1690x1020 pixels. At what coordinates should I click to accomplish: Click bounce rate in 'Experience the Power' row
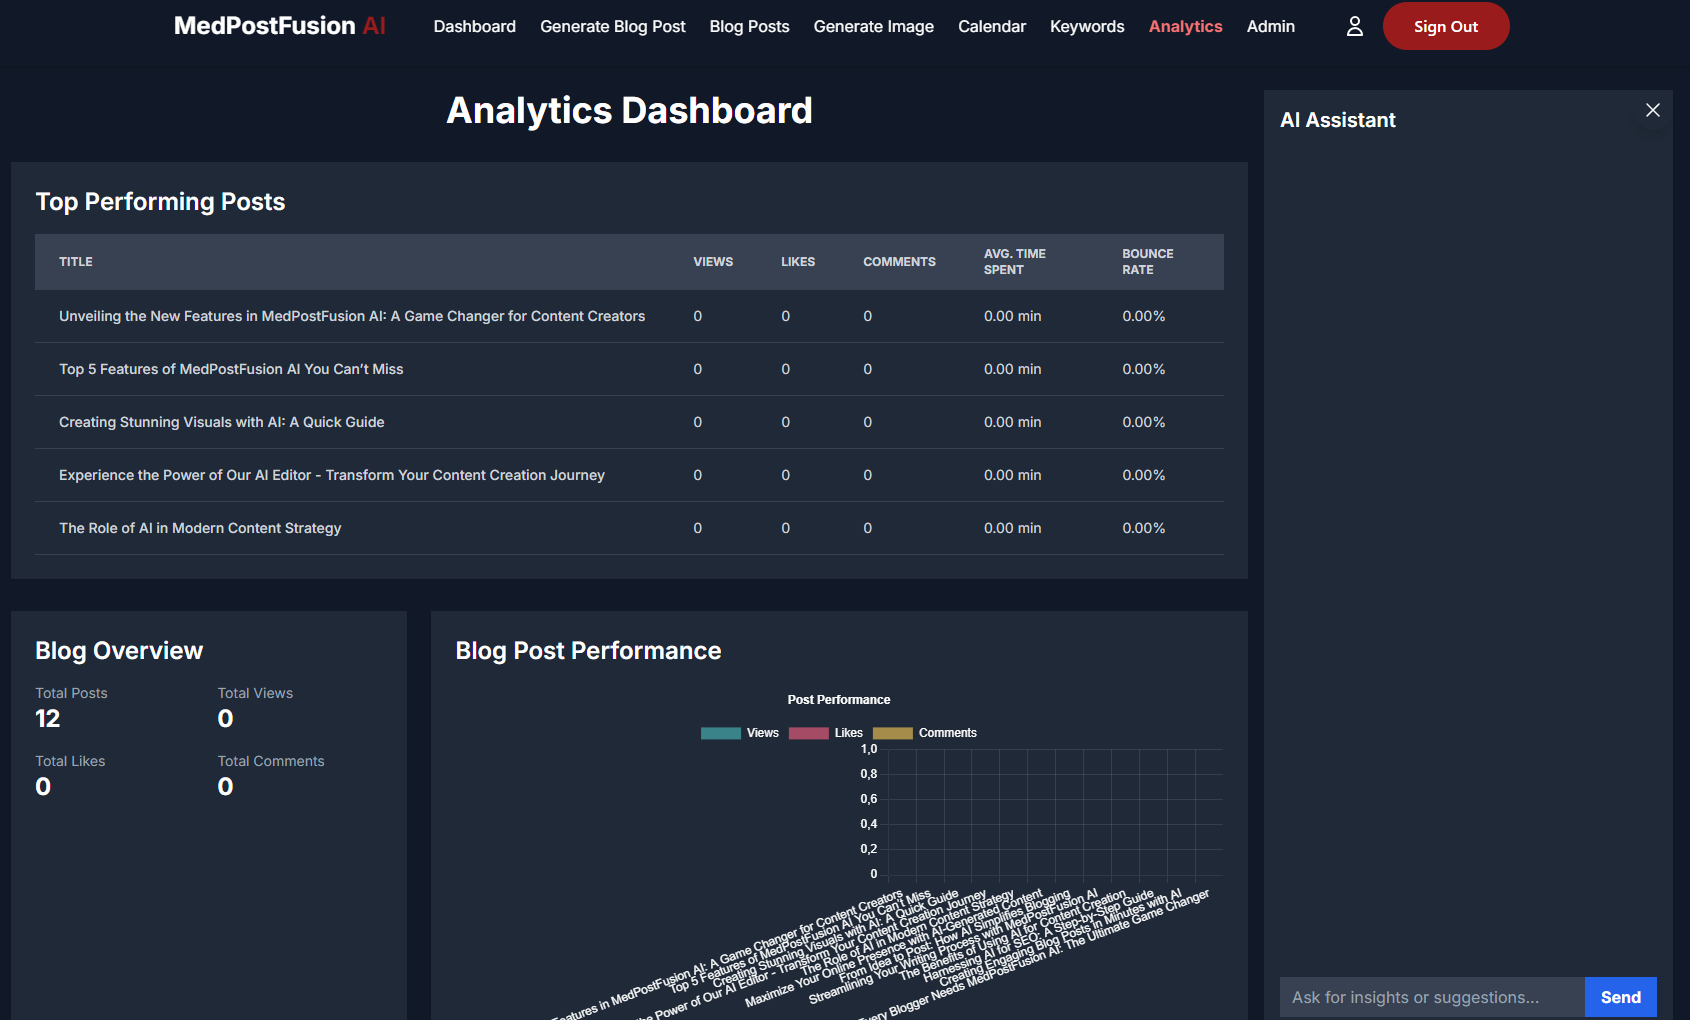(x=1144, y=475)
